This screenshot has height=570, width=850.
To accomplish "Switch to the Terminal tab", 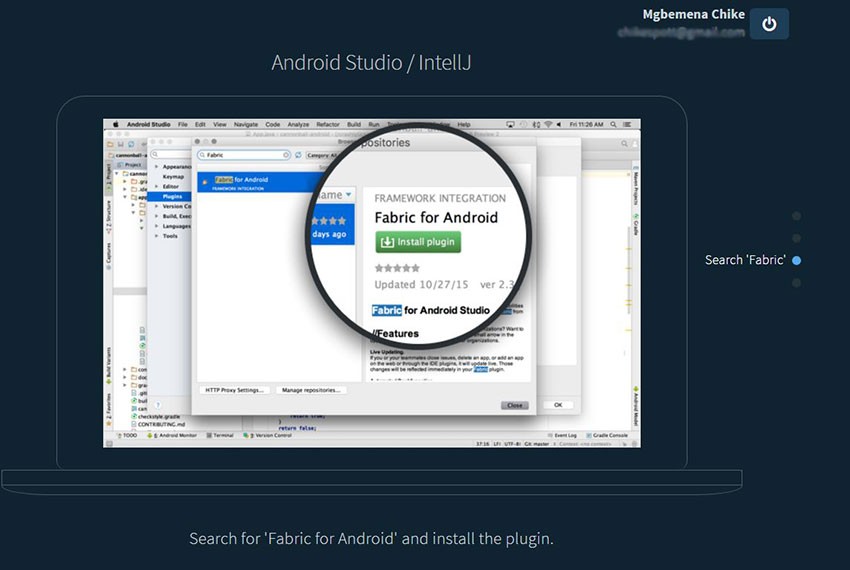I will click(x=220, y=435).
